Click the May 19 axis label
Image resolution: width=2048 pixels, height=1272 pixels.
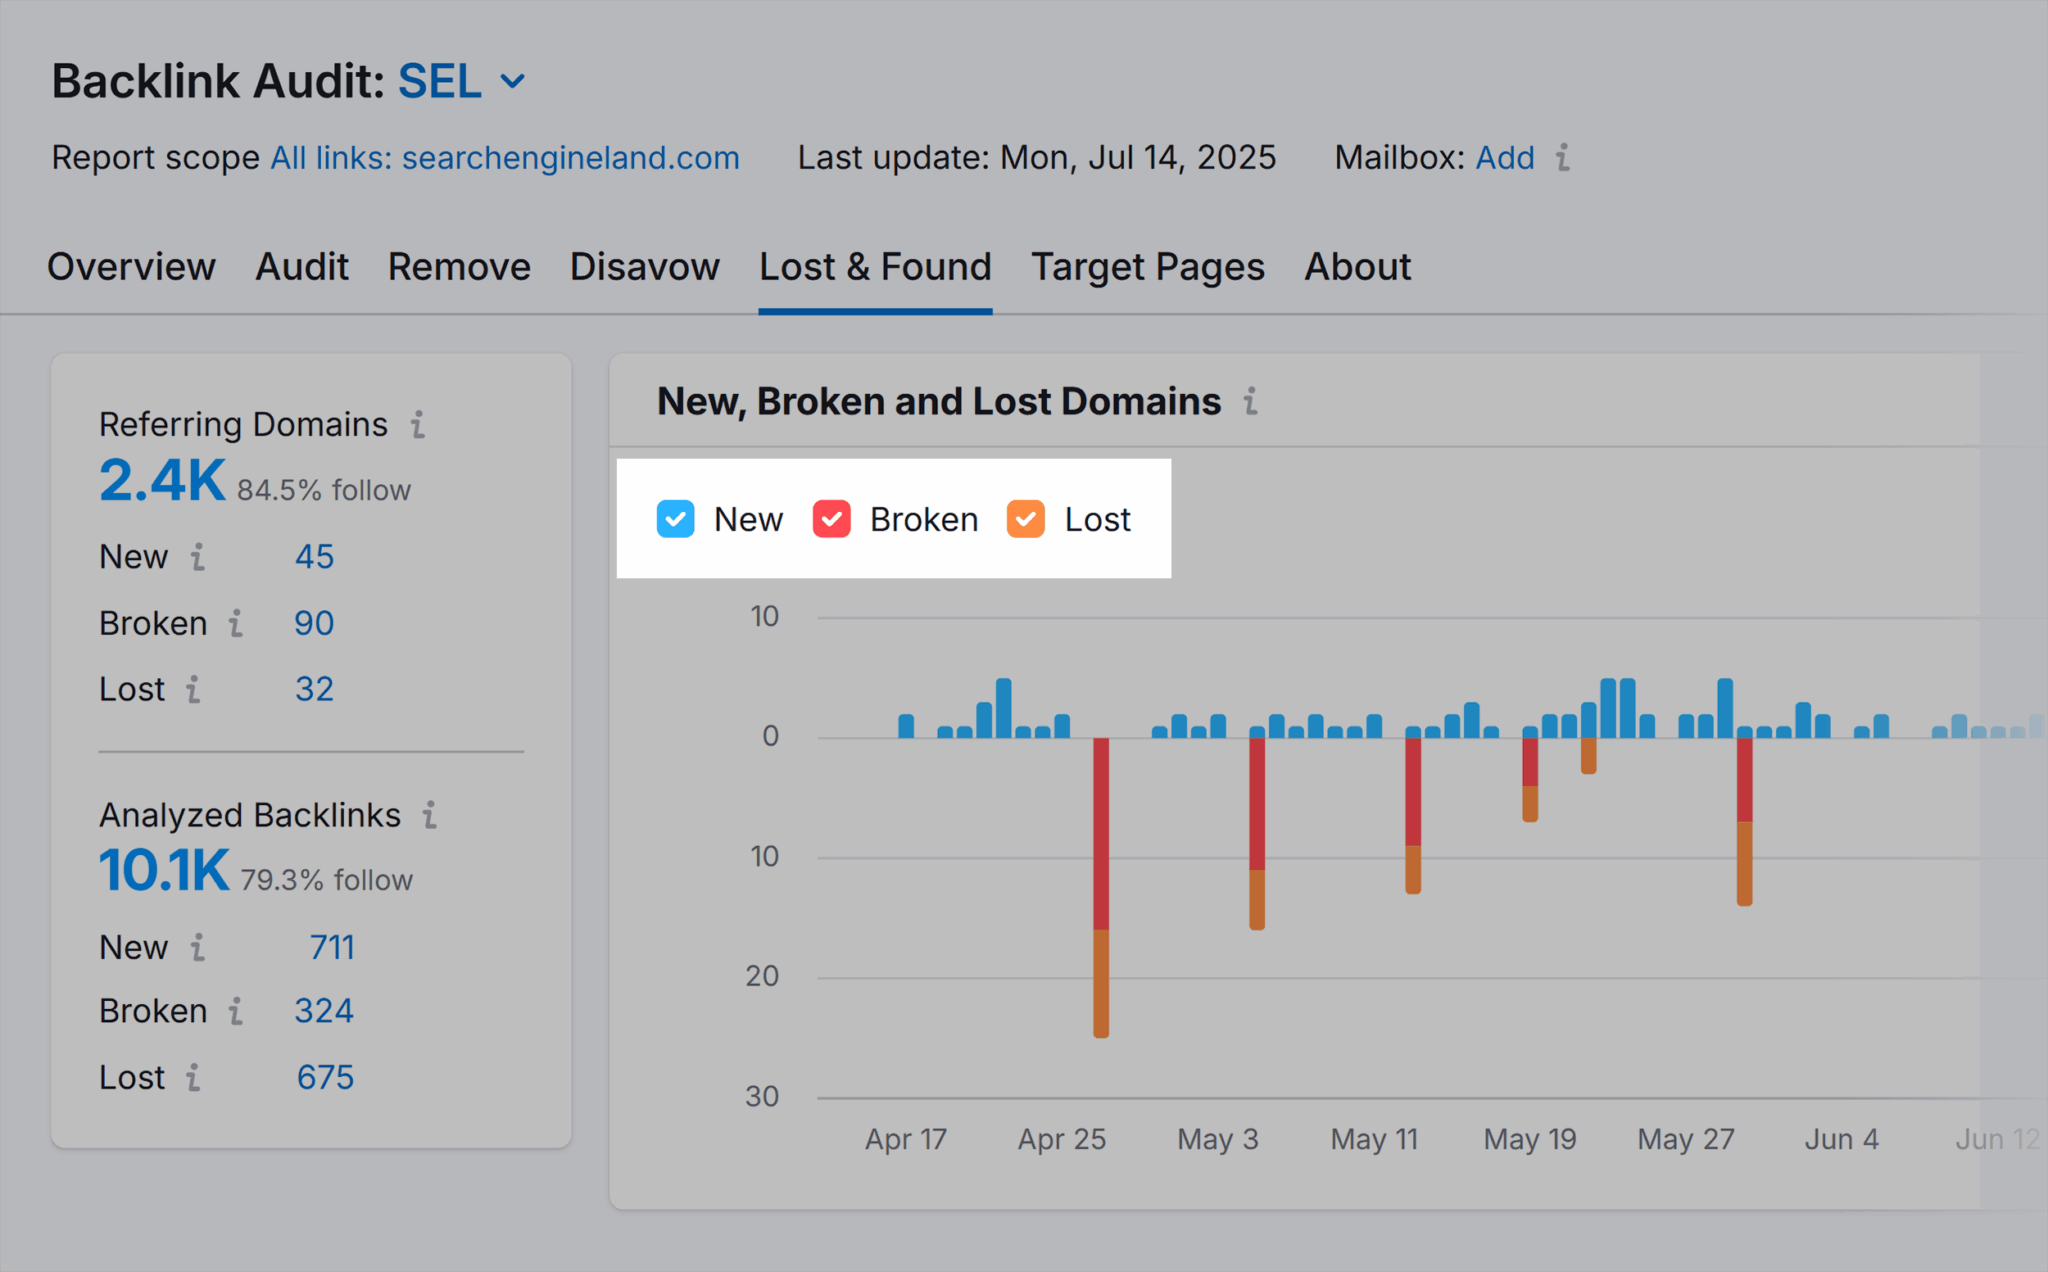[x=1530, y=1140]
